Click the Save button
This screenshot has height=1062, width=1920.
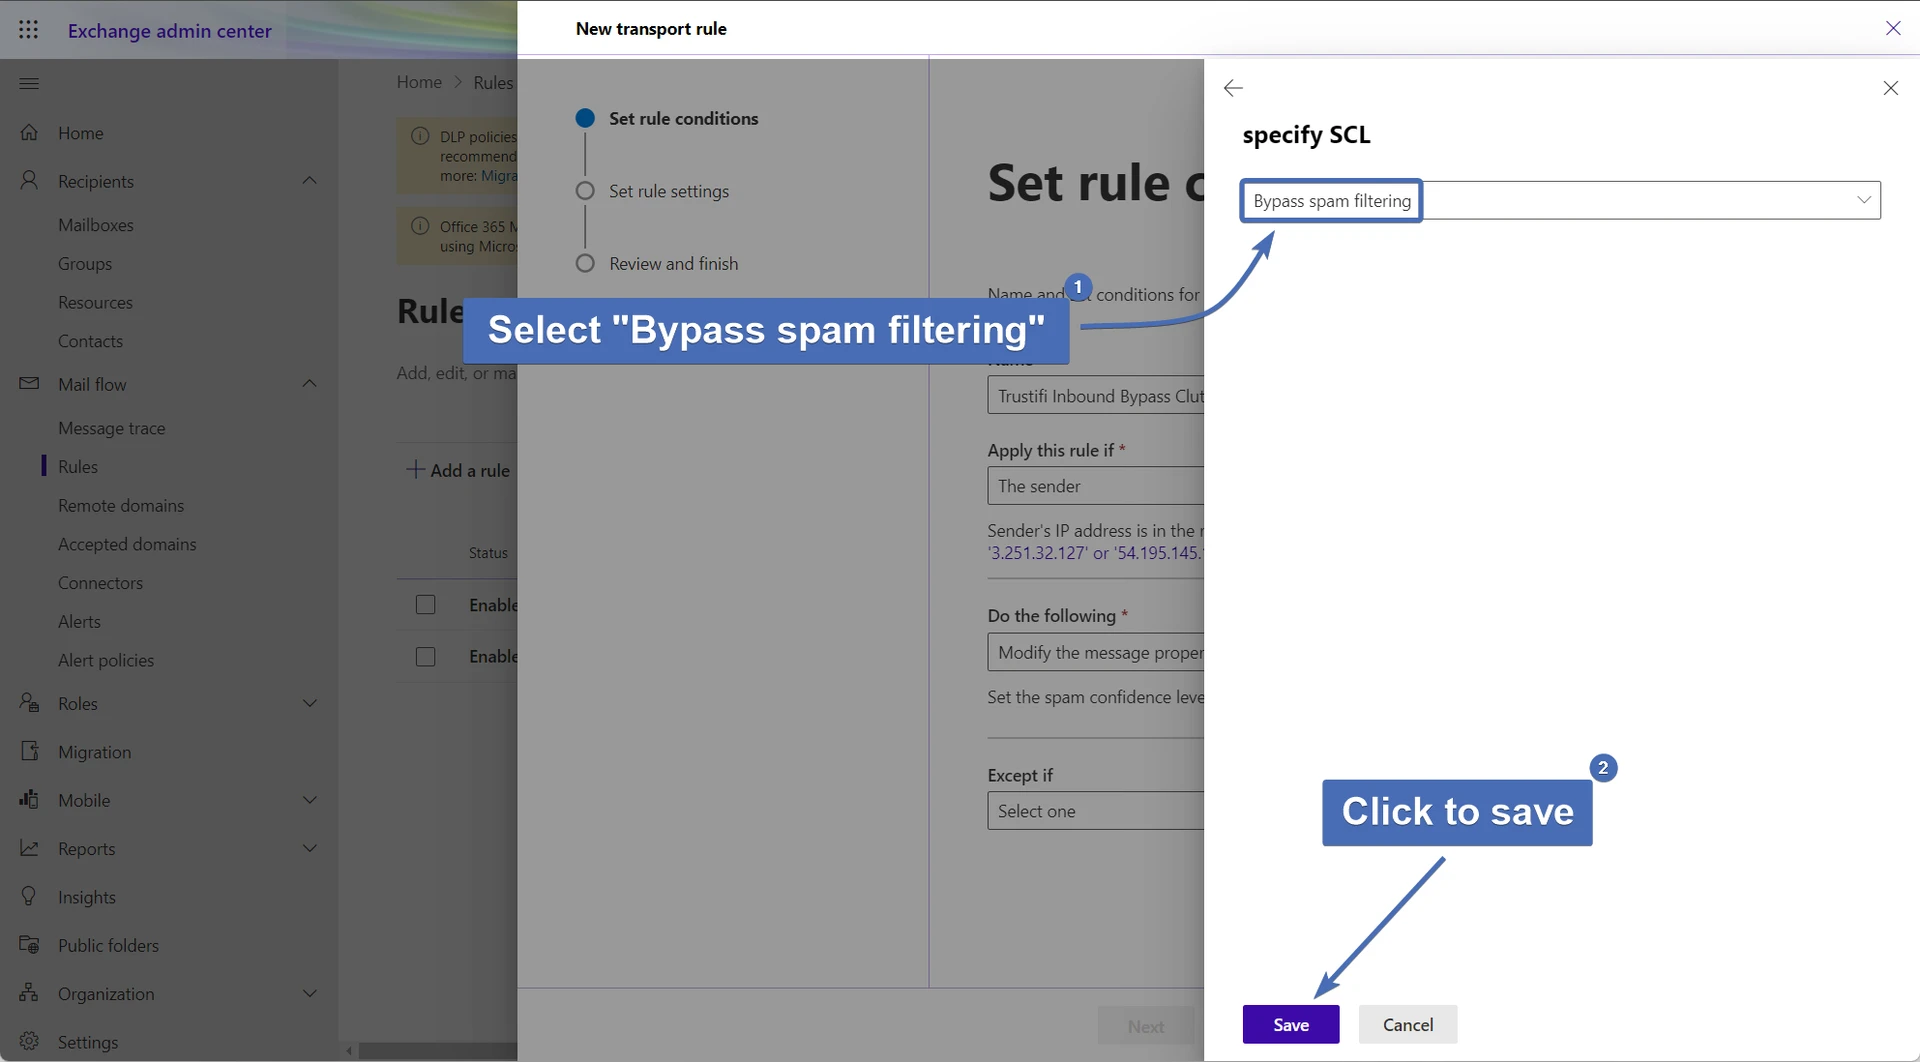pos(1290,1024)
